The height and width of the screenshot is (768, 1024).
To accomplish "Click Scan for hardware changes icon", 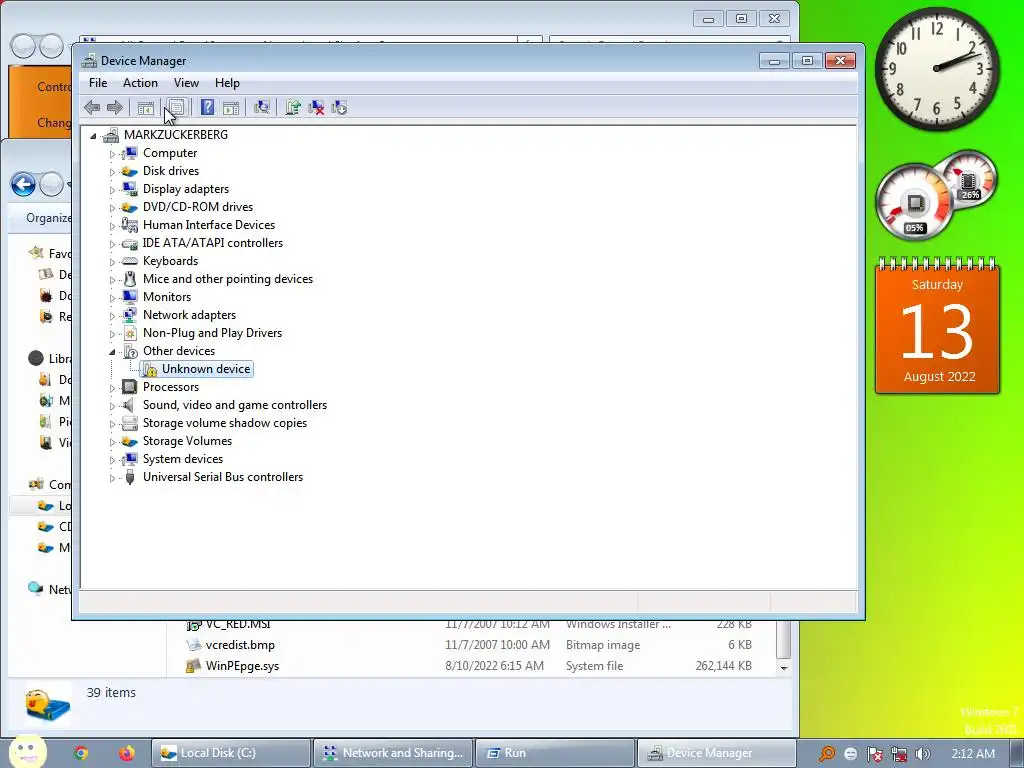I will click(x=262, y=108).
